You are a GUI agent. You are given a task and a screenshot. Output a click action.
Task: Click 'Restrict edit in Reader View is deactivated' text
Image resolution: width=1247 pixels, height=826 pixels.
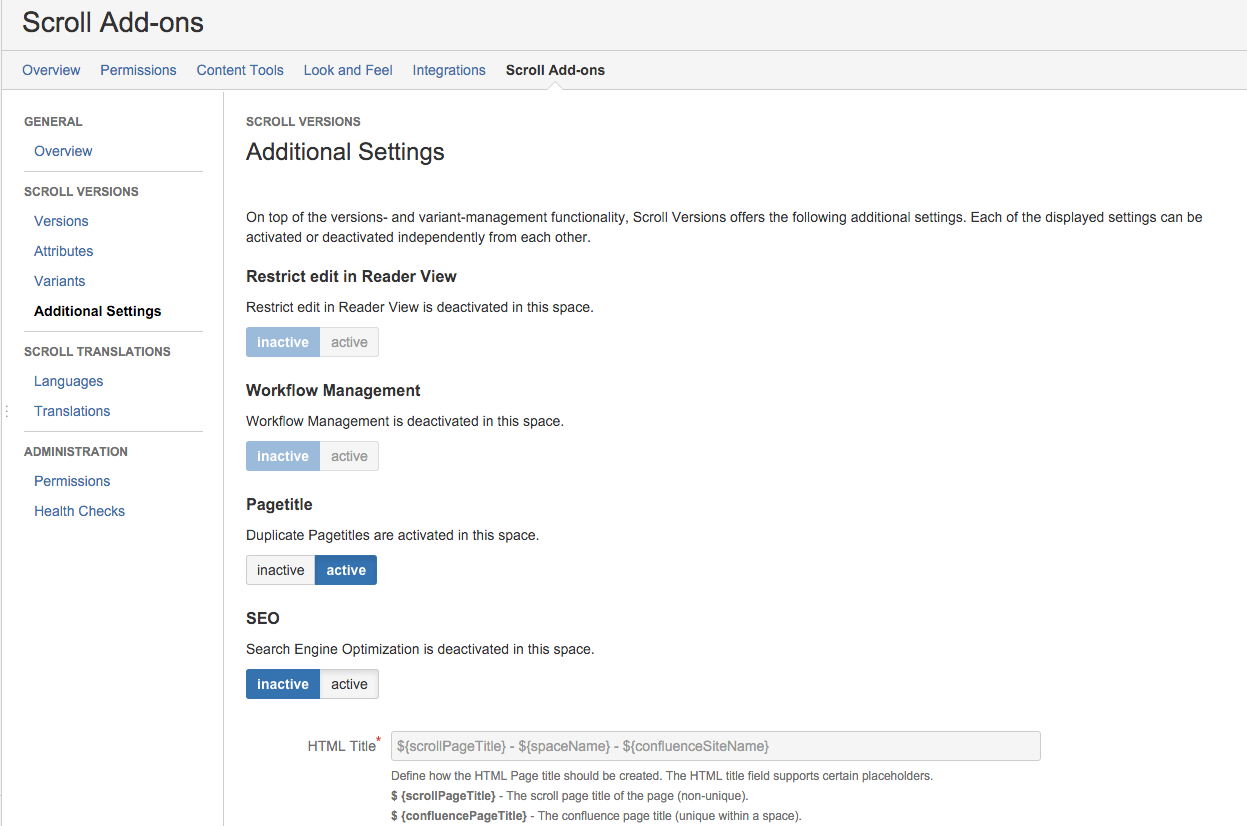click(420, 307)
